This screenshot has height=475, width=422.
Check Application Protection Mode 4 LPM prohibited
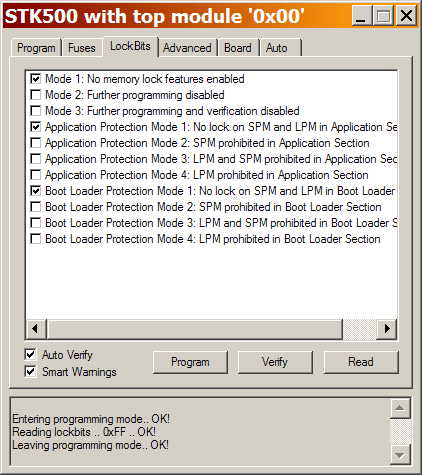pos(35,175)
